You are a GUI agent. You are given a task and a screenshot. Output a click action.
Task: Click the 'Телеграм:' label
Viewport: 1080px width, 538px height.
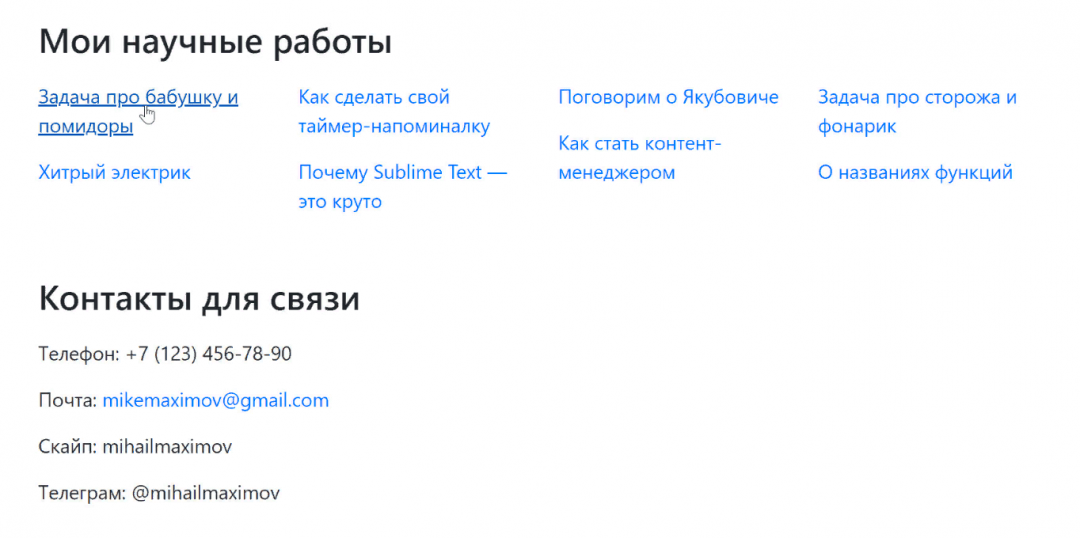click(x=82, y=493)
